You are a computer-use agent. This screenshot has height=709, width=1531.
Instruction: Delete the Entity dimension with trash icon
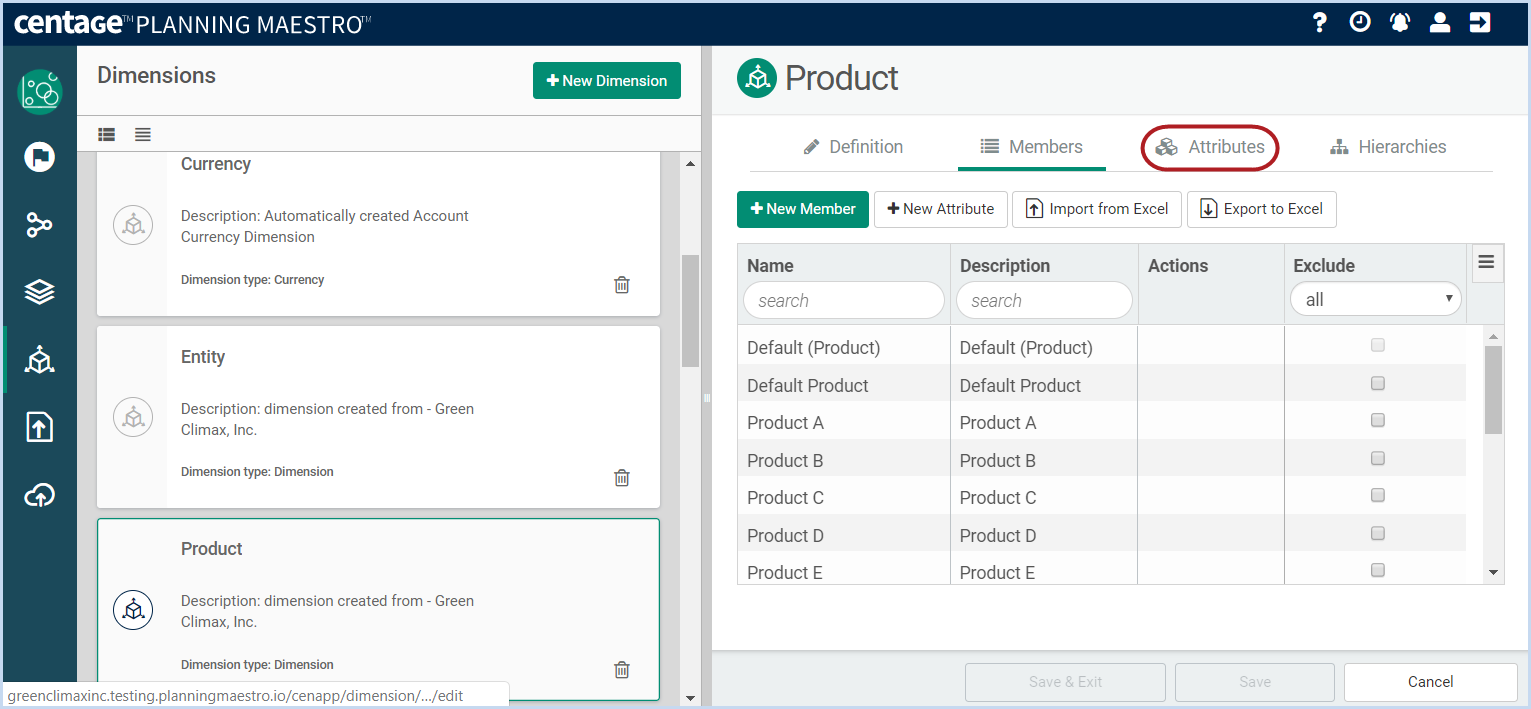point(622,477)
